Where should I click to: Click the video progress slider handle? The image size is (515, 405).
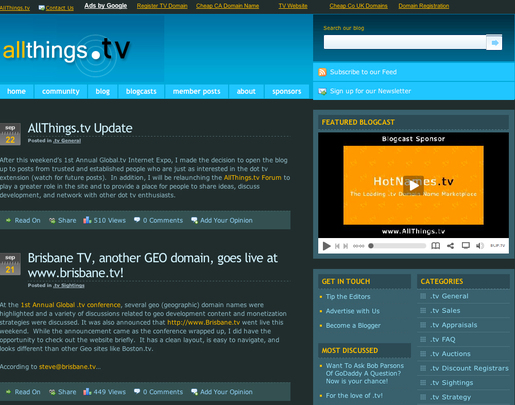click(371, 246)
